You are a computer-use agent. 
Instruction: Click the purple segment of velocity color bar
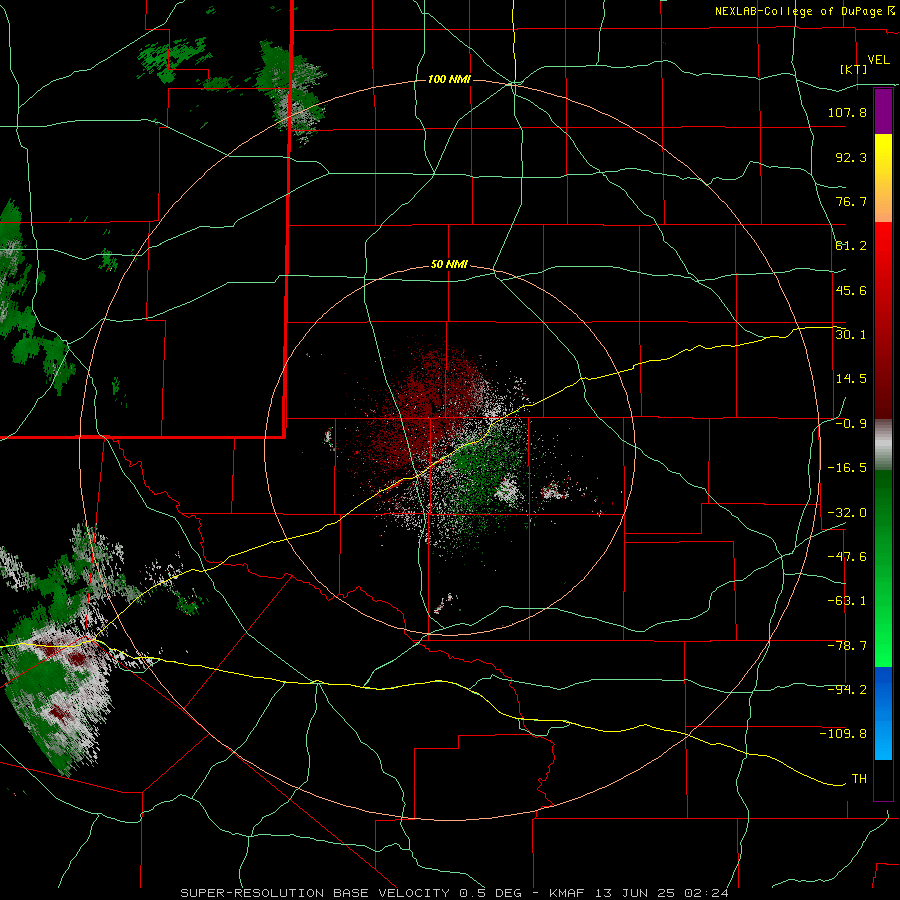tap(883, 111)
